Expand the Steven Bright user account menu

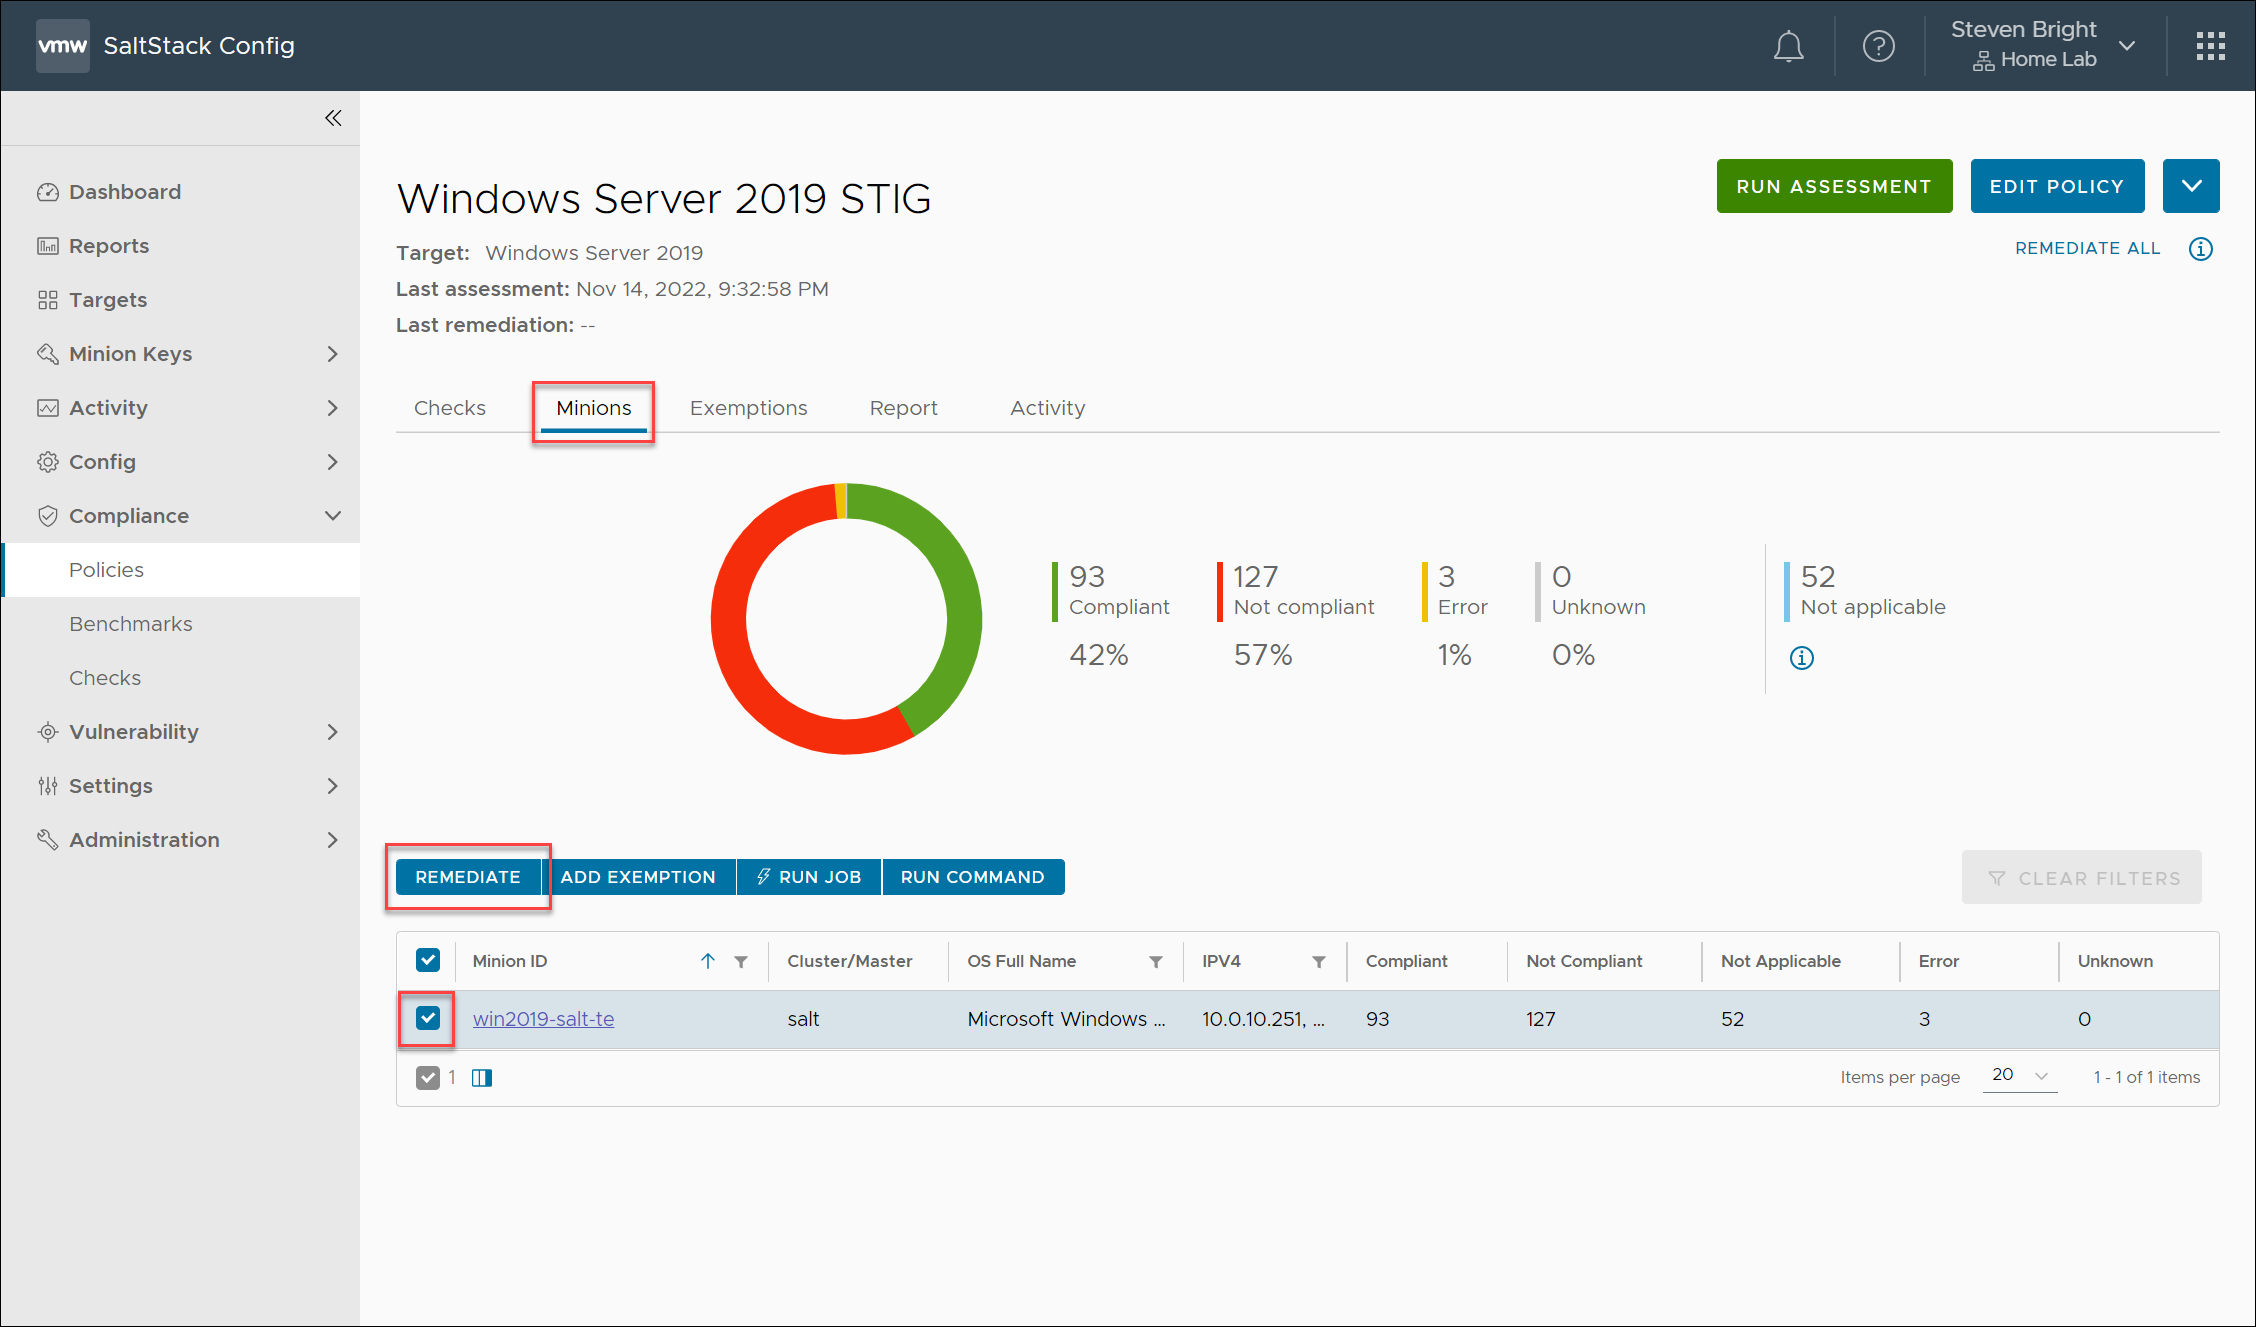[2128, 44]
